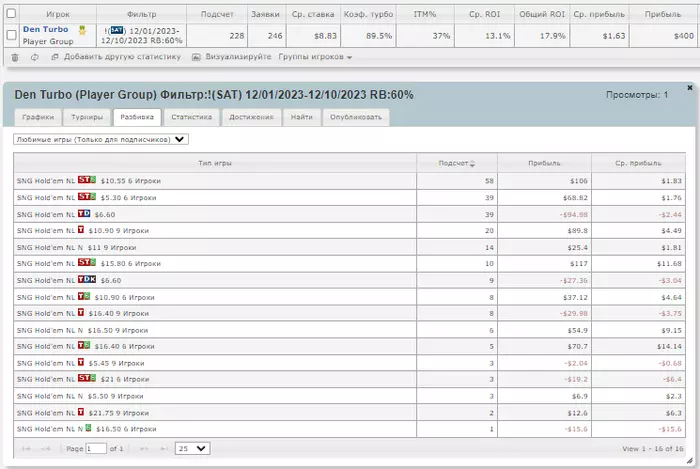This screenshot has height=469, width=700.
Task: Click the refresh icon next to trash
Action: (x=35, y=57)
